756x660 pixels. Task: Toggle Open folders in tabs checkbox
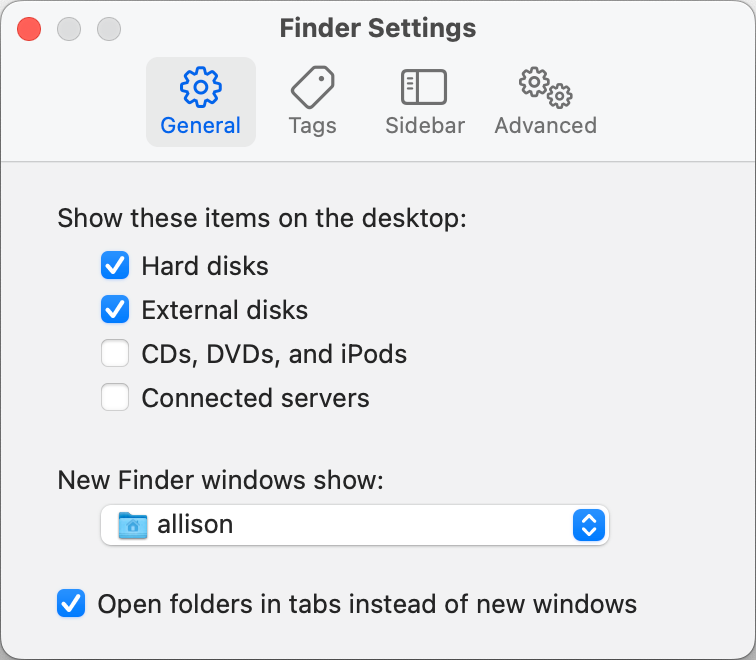click(71, 604)
